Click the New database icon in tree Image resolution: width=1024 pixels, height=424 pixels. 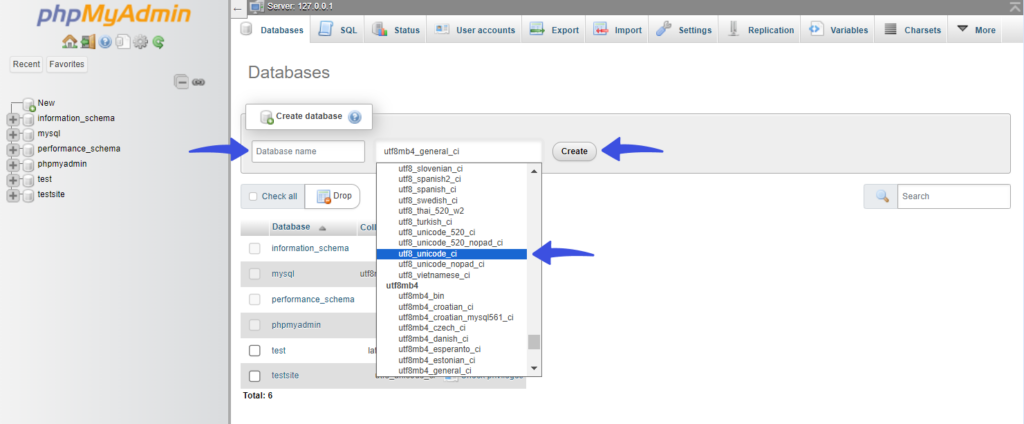coord(29,103)
